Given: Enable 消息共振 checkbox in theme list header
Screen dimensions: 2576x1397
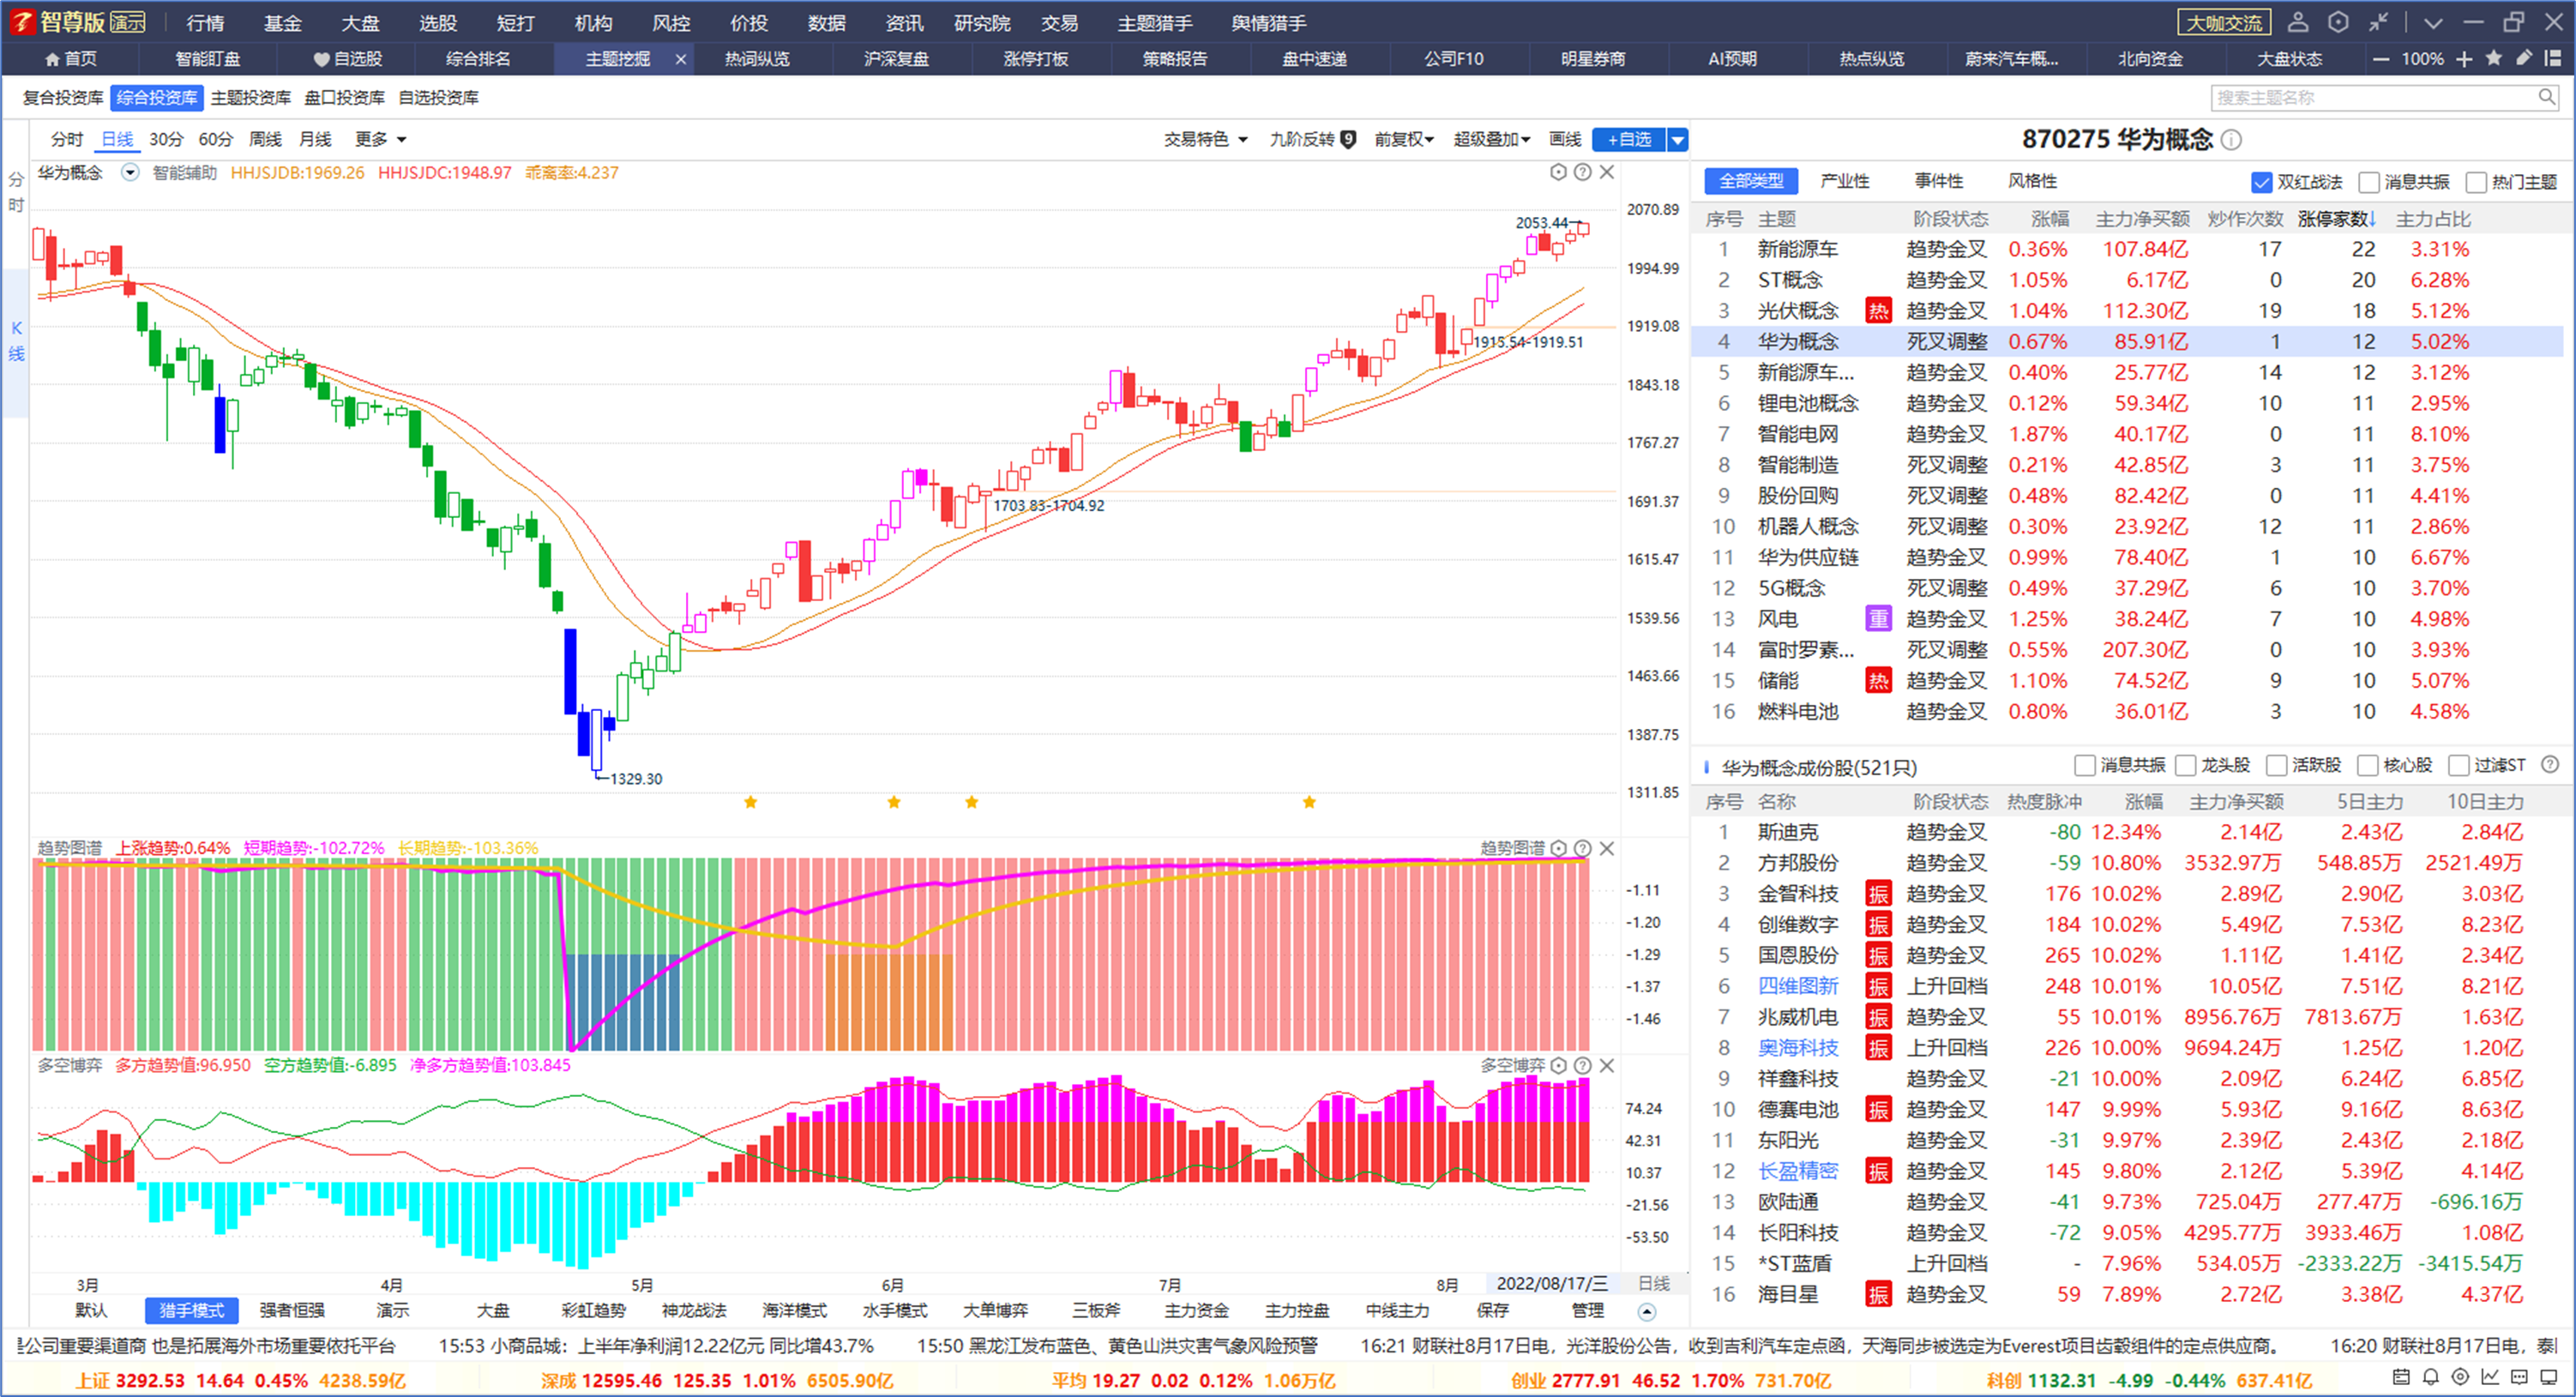Looking at the screenshot, I should (2369, 182).
